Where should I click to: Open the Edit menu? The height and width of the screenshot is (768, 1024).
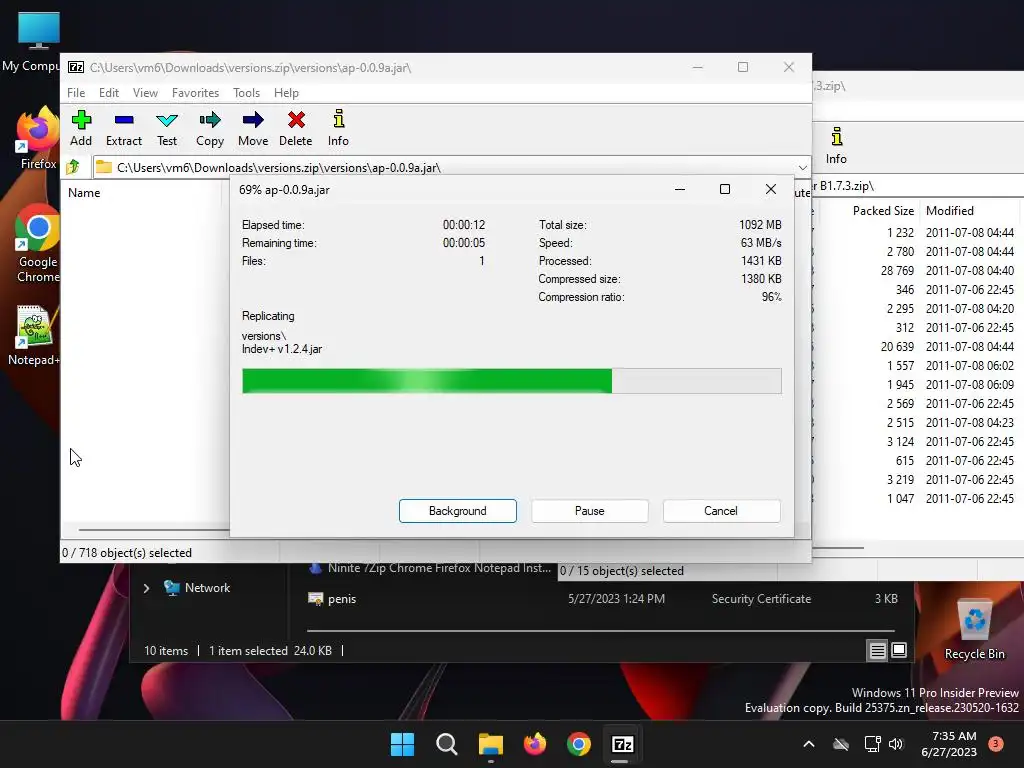pyautogui.click(x=108, y=93)
